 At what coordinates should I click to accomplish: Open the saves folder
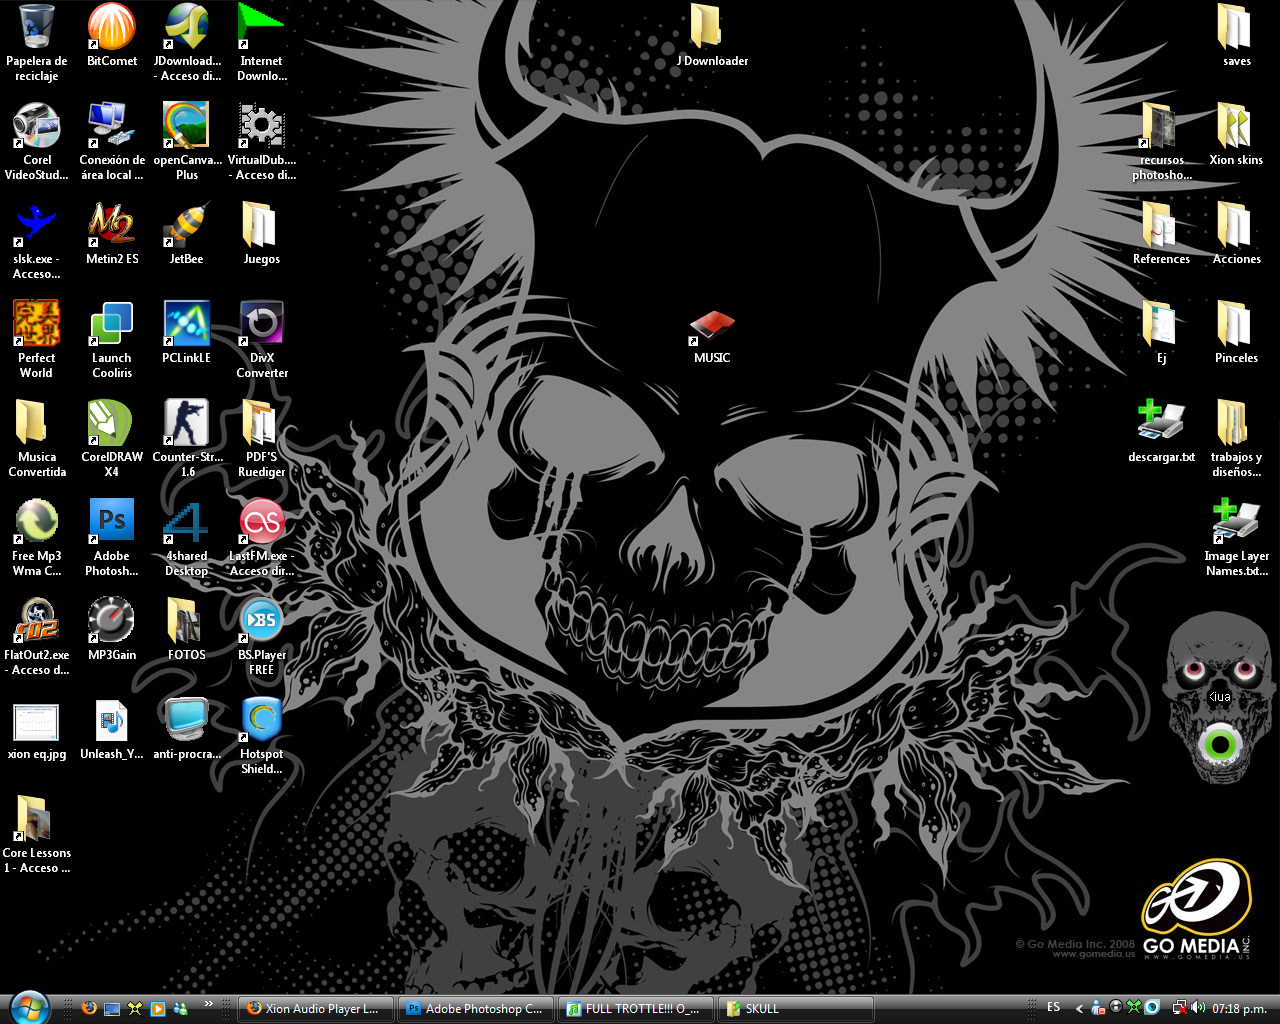[x=1237, y=28]
